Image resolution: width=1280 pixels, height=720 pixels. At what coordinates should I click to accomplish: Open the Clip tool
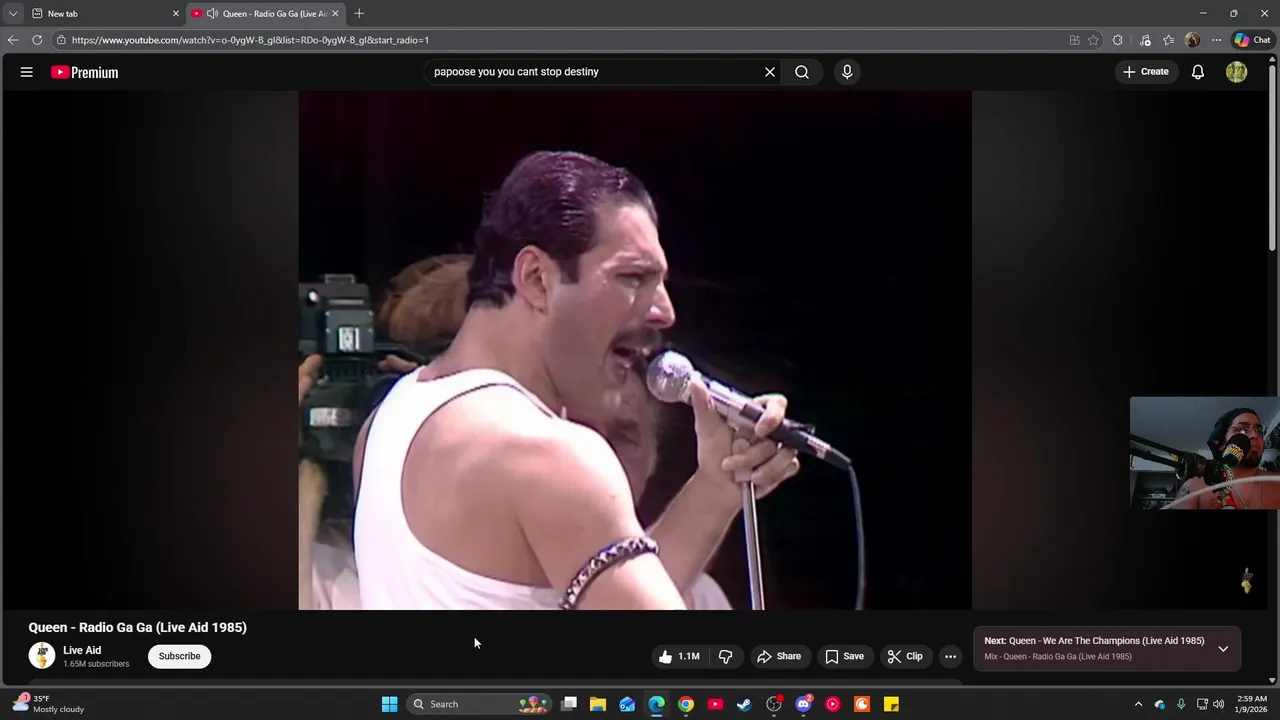tap(905, 657)
